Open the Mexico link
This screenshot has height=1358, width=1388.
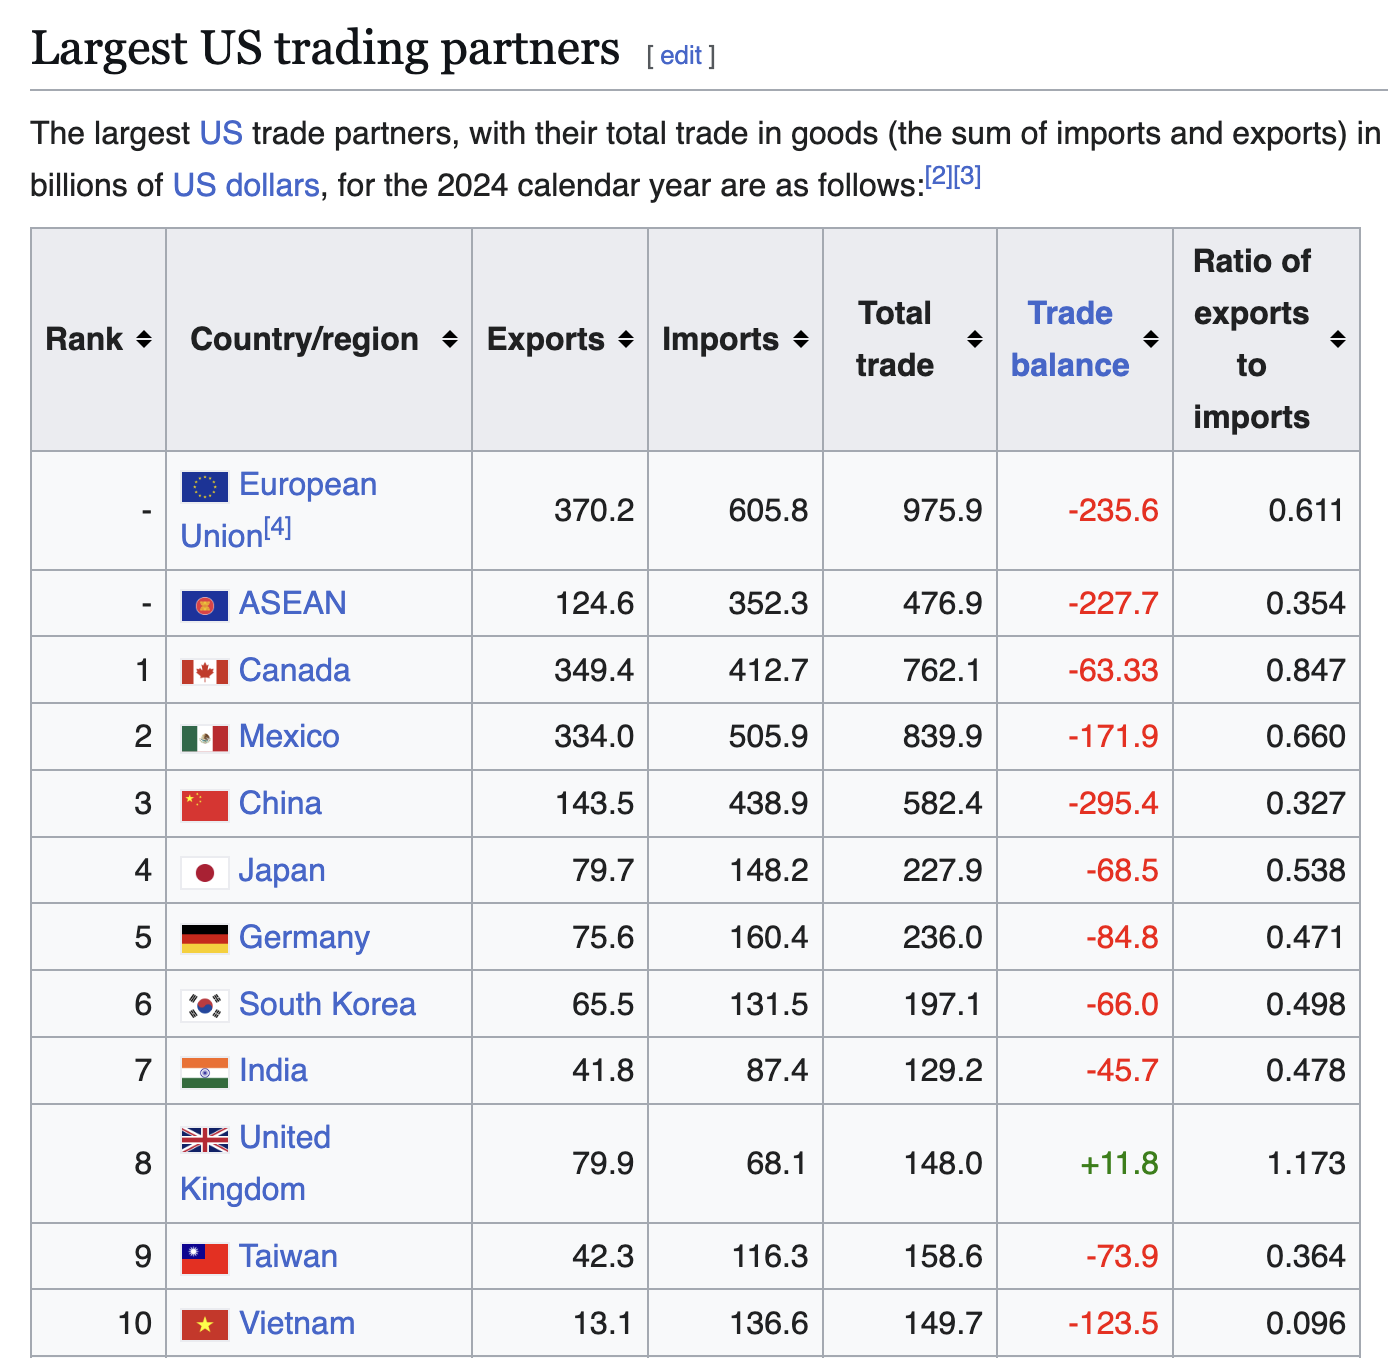(289, 736)
